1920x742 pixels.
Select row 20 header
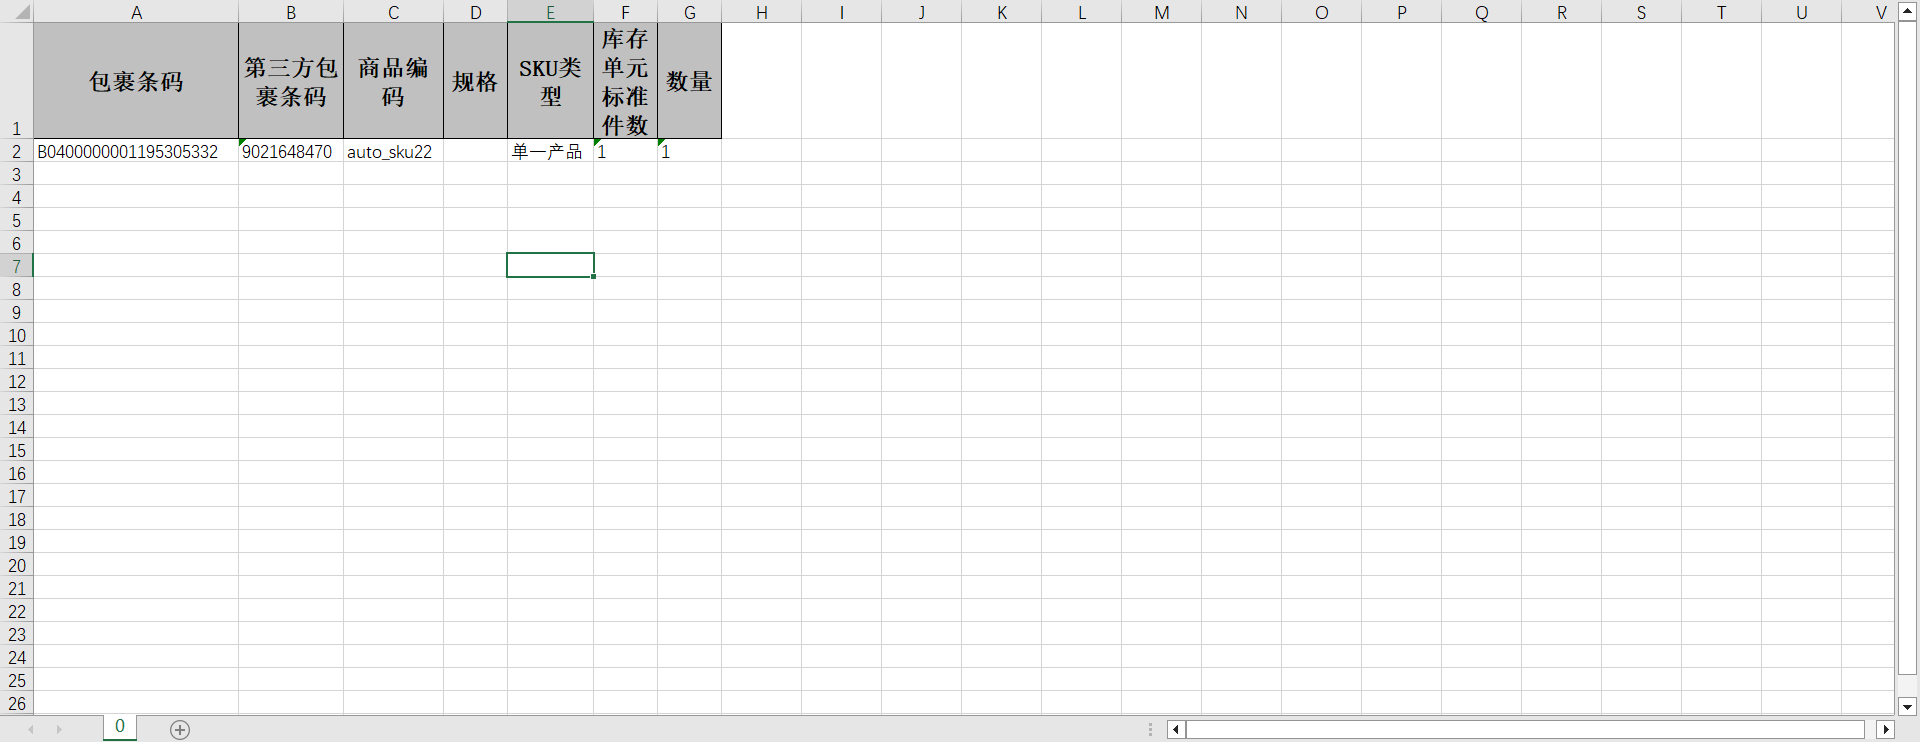click(x=16, y=565)
